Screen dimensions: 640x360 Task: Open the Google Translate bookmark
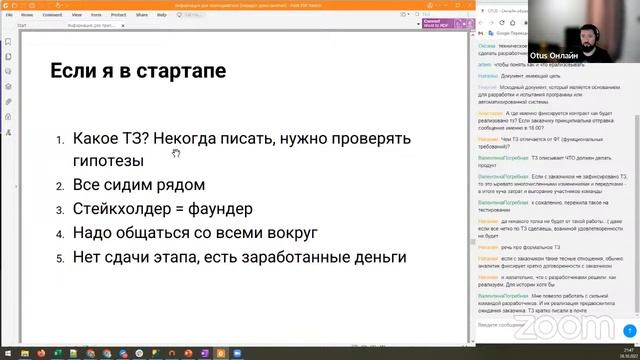508,33
